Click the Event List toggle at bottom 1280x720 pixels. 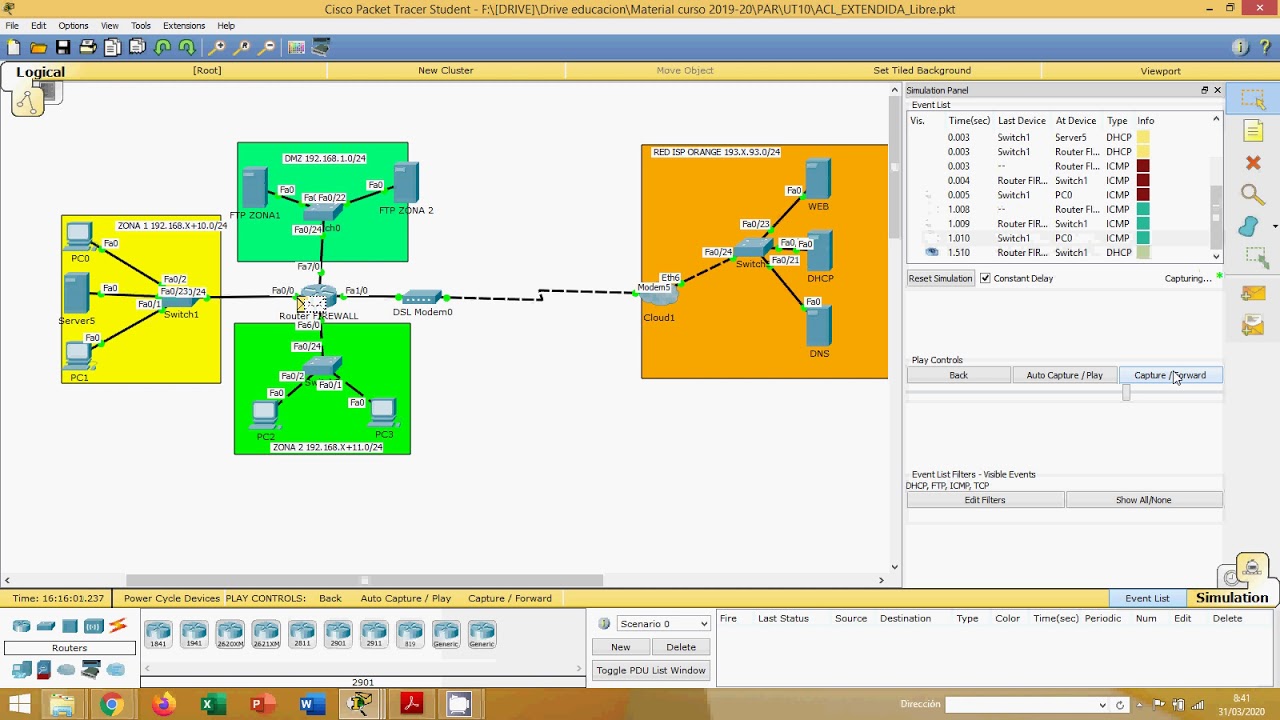pyautogui.click(x=1147, y=598)
